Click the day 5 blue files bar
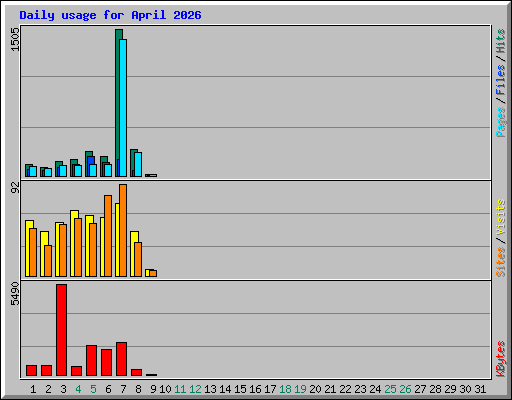 pos(91,160)
